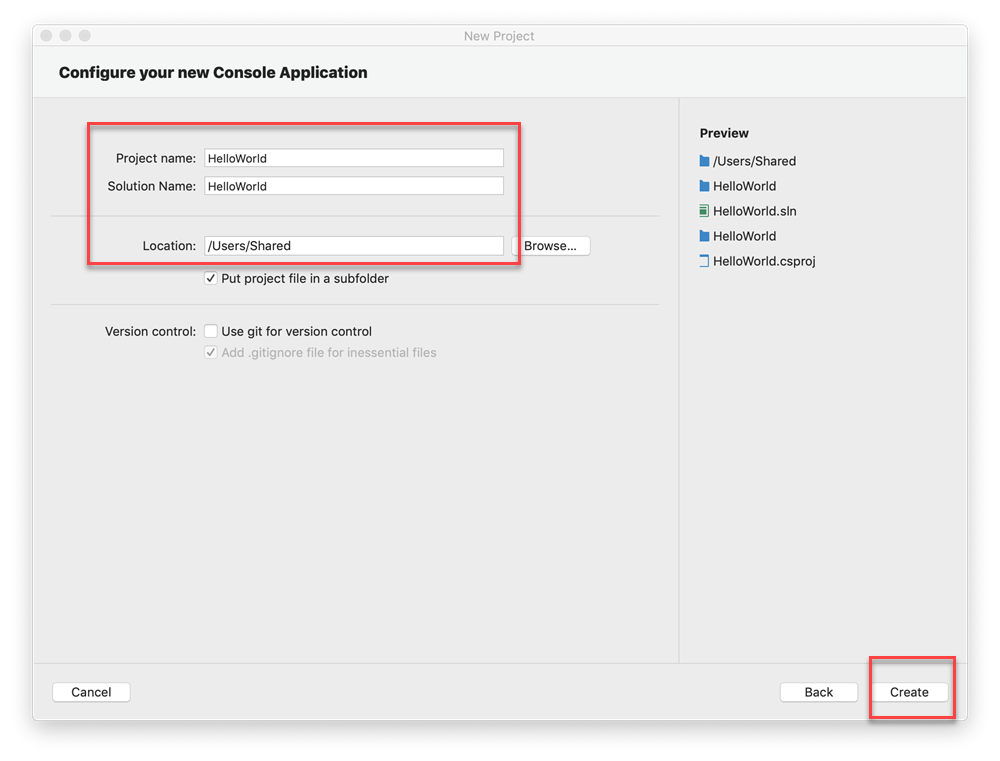Viewport: 1000px width, 761px height.
Task: Click the Preview heading
Action: tap(724, 133)
